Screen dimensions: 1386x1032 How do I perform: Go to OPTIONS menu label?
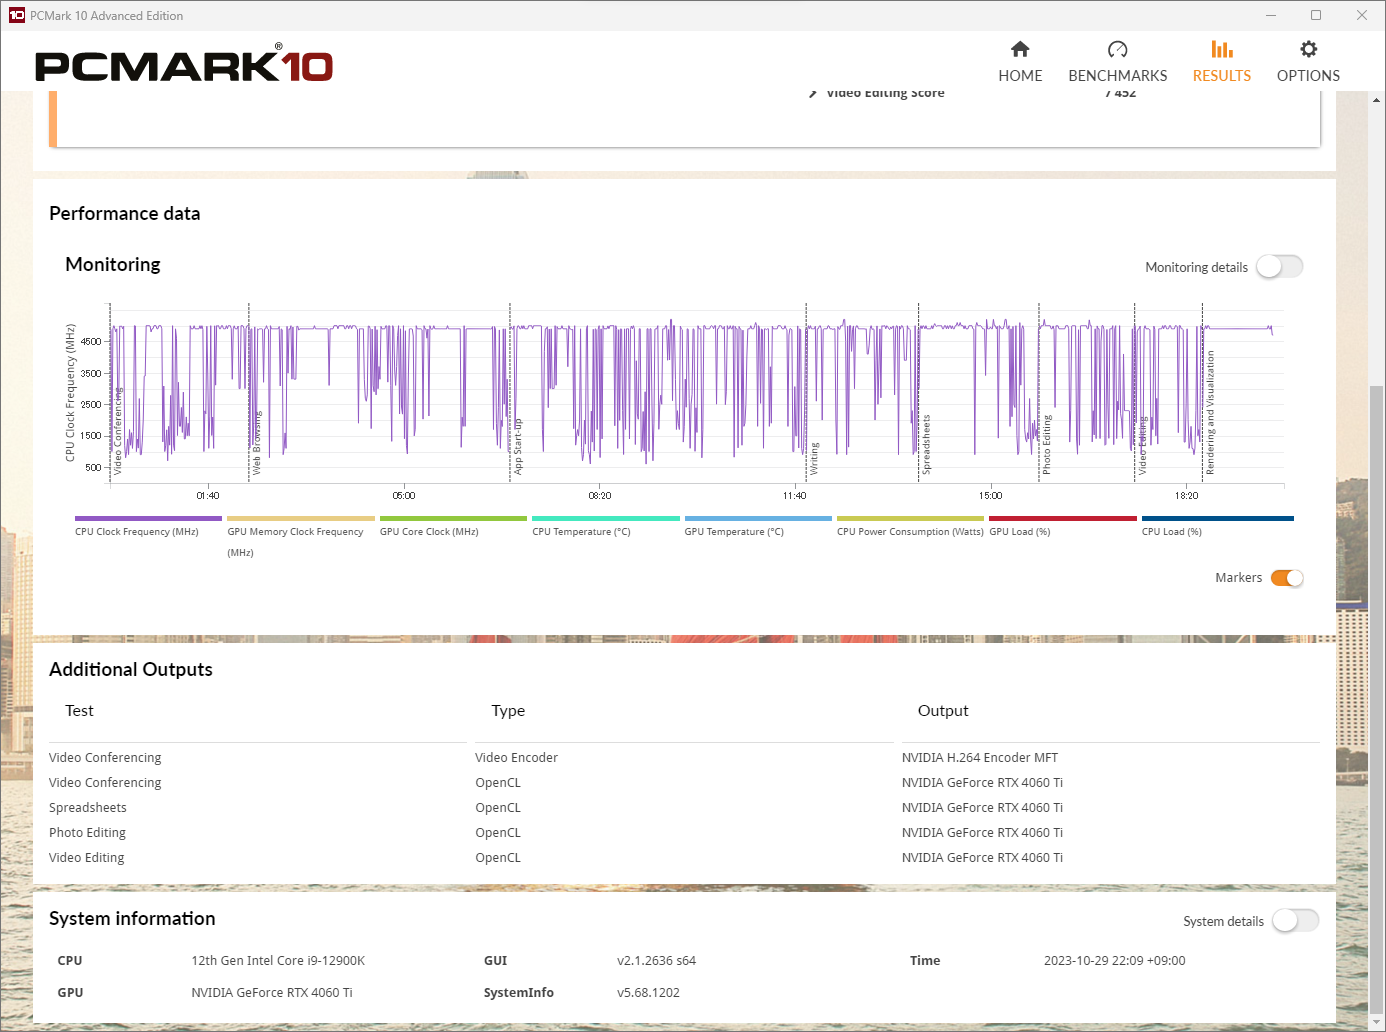tap(1308, 76)
